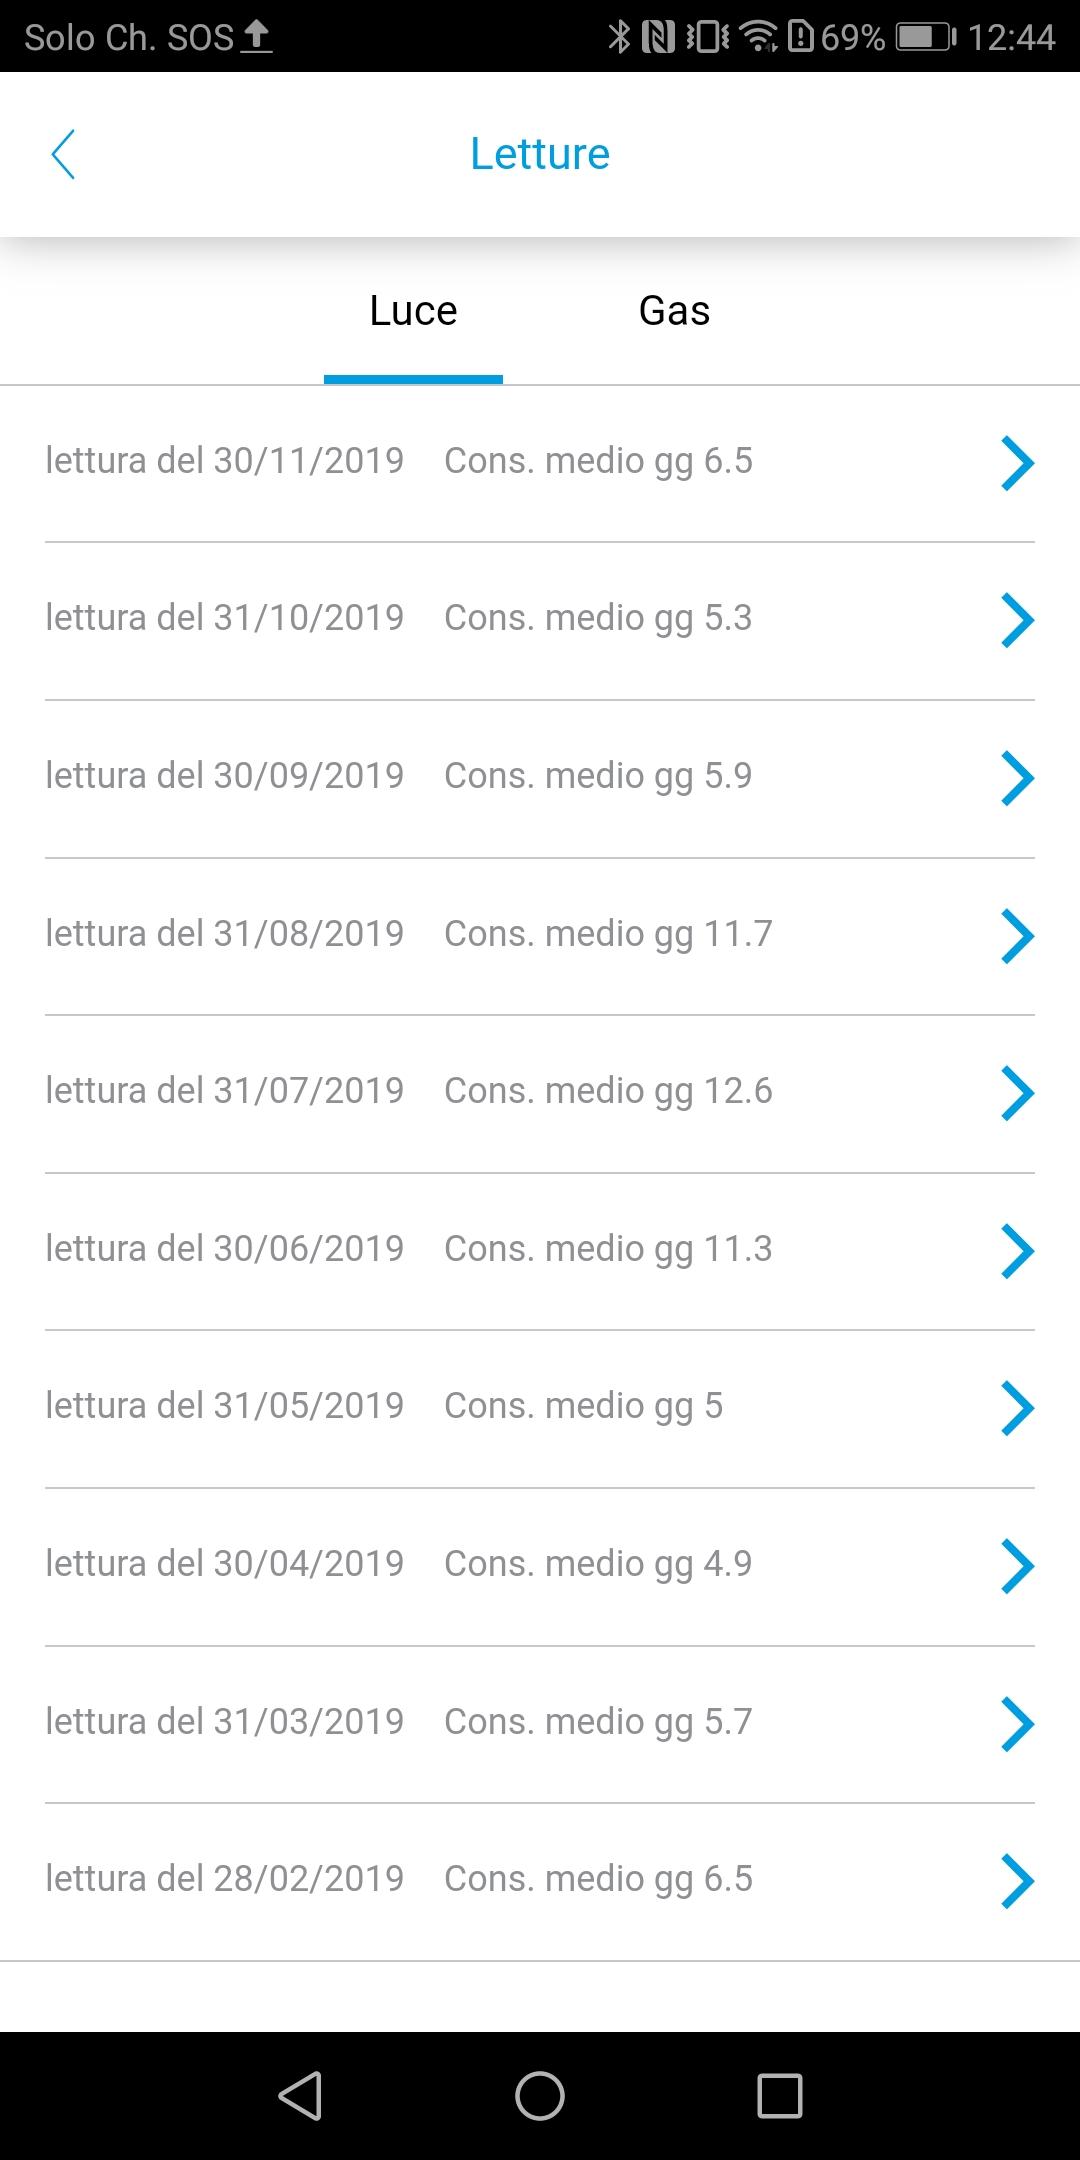
Task: Tap the "Letture" page title
Action: tap(540, 154)
